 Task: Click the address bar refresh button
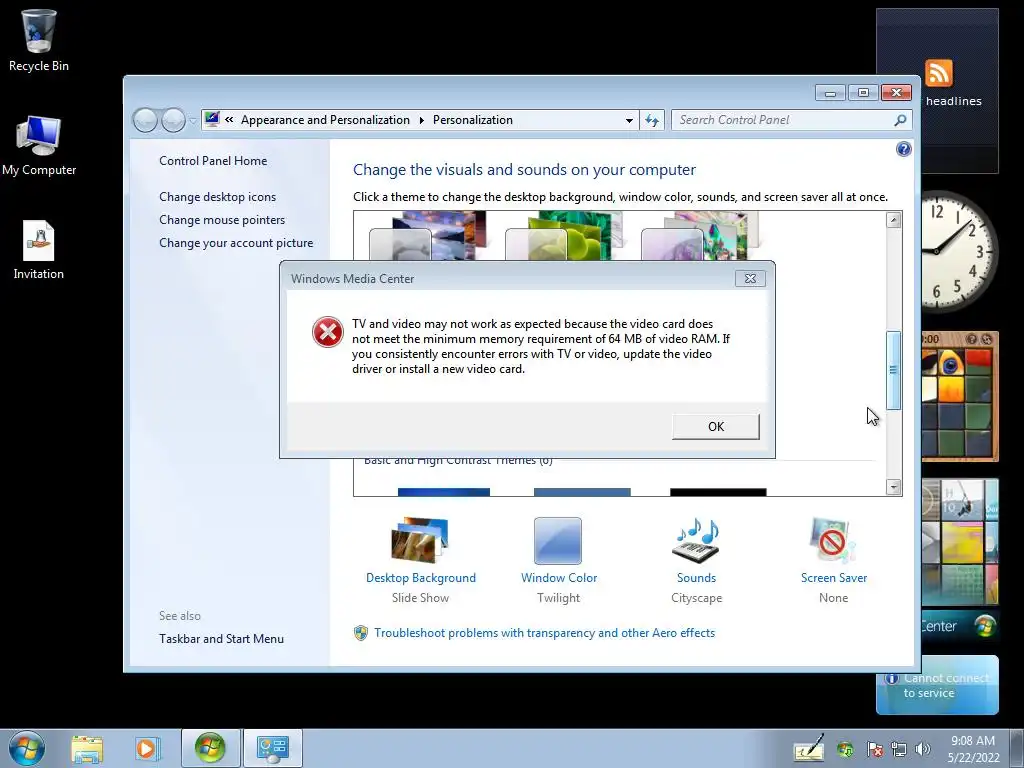pos(652,120)
